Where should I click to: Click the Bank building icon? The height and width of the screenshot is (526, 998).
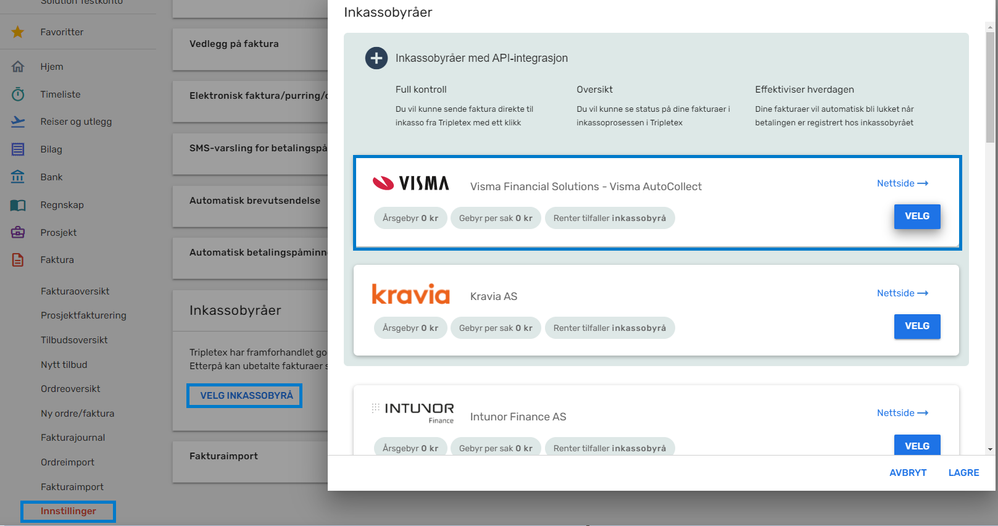coord(18,177)
